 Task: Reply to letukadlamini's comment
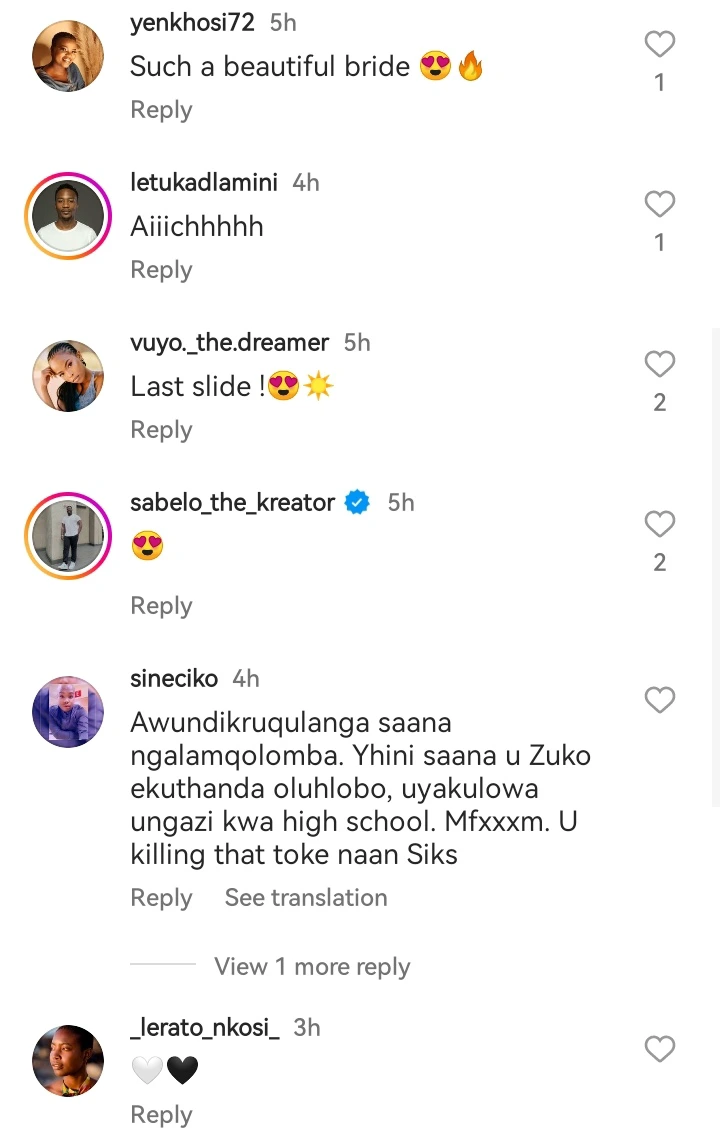161,270
